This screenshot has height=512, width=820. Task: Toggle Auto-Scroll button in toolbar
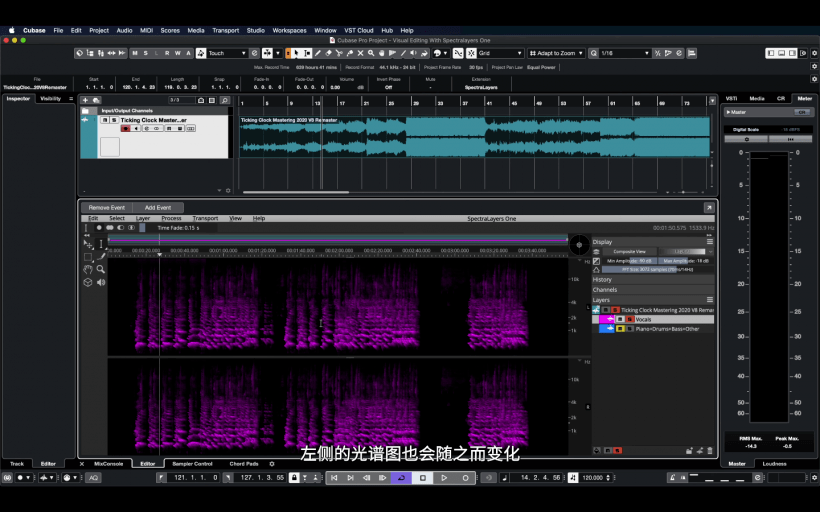pos(267,53)
